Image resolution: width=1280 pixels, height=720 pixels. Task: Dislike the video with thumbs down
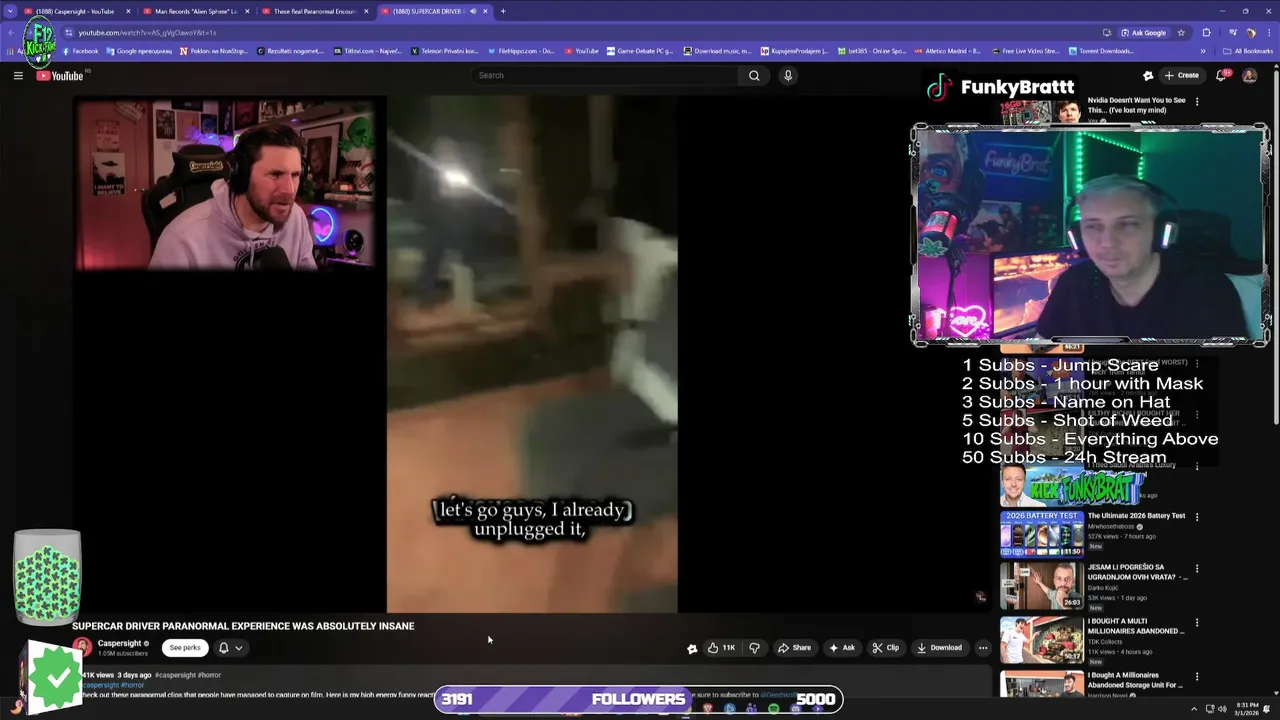754,648
